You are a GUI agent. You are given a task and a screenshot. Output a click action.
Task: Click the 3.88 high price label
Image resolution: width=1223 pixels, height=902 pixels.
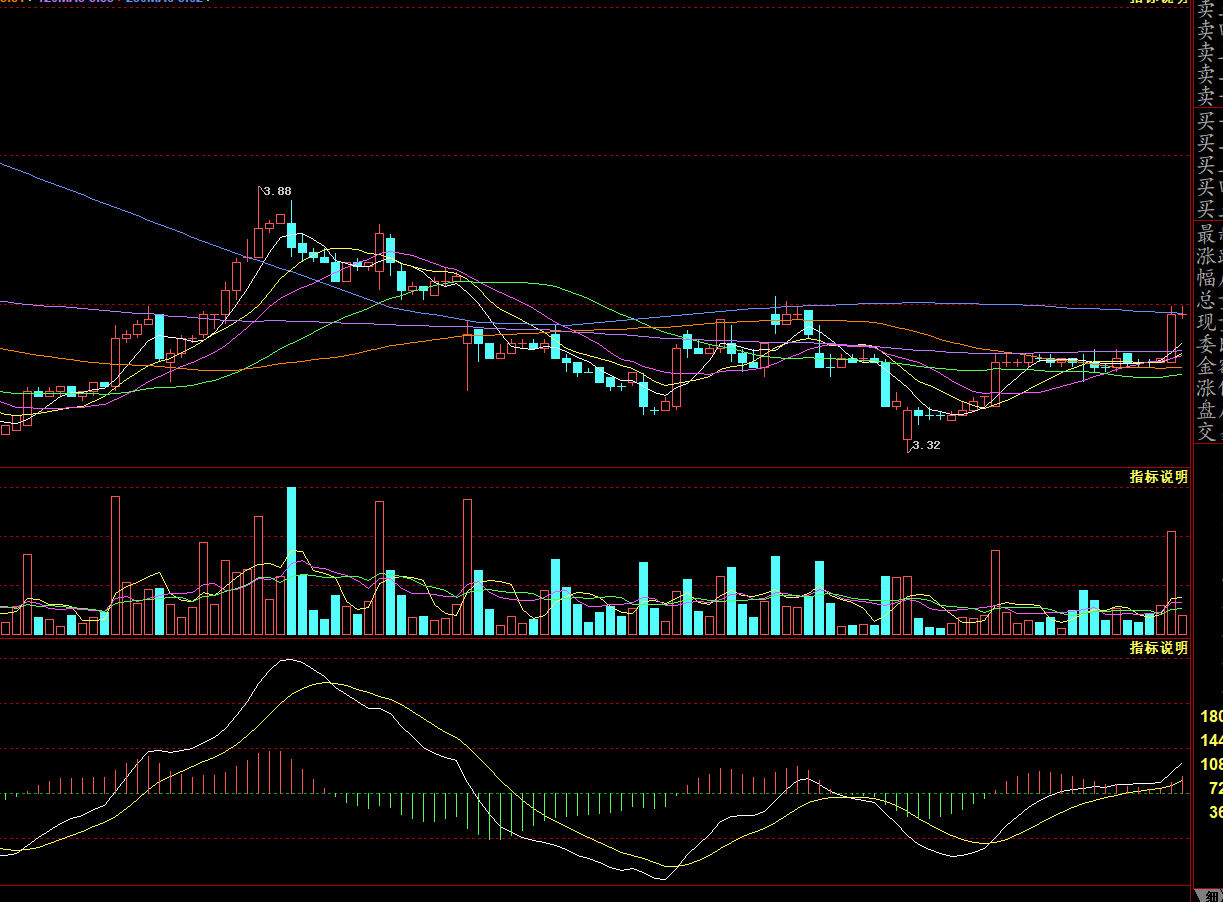(277, 191)
